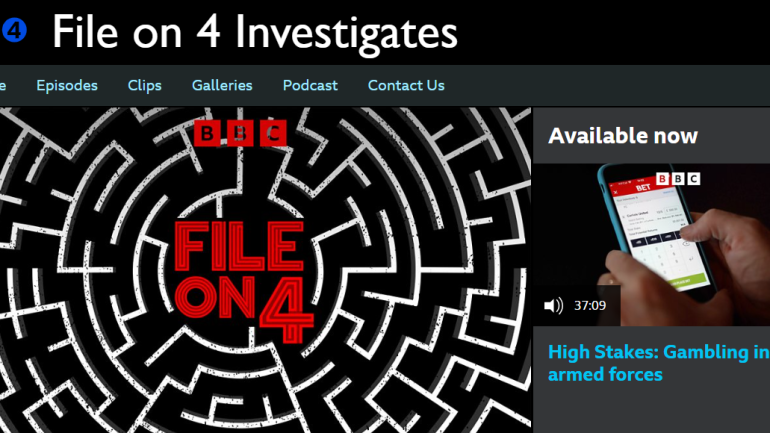This screenshot has height=433, width=770.
Task: Open the Episodes tab
Action: point(67,85)
